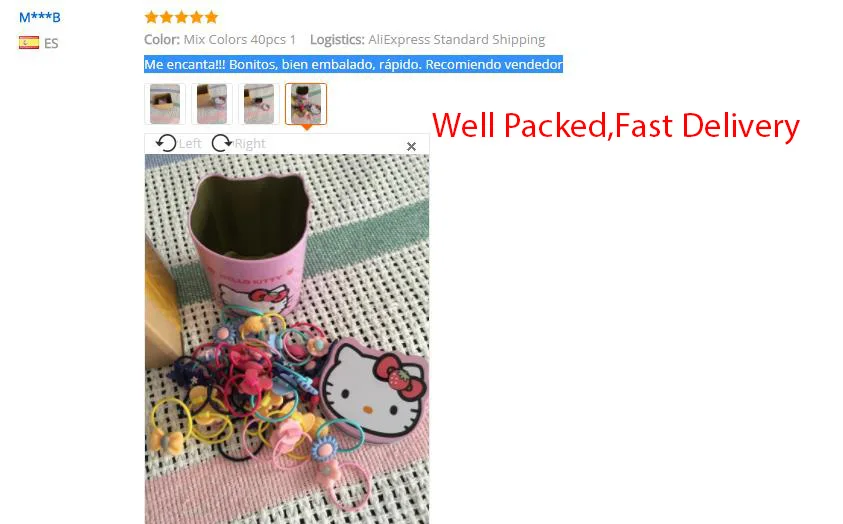
Task: Click the third orange rating star
Action: [x=182, y=17]
